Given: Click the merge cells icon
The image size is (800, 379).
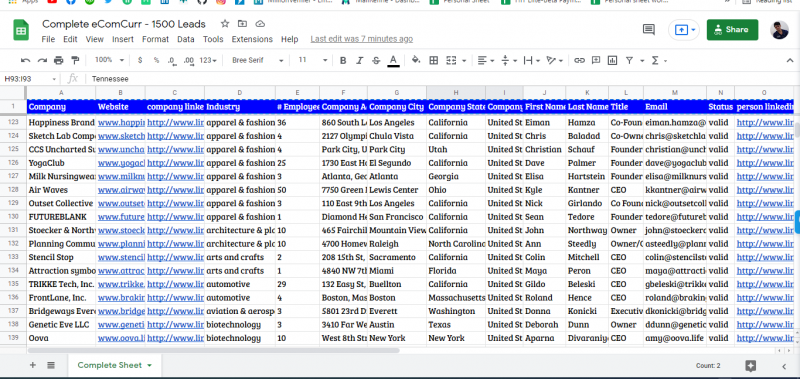Looking at the screenshot, I should [451, 60].
